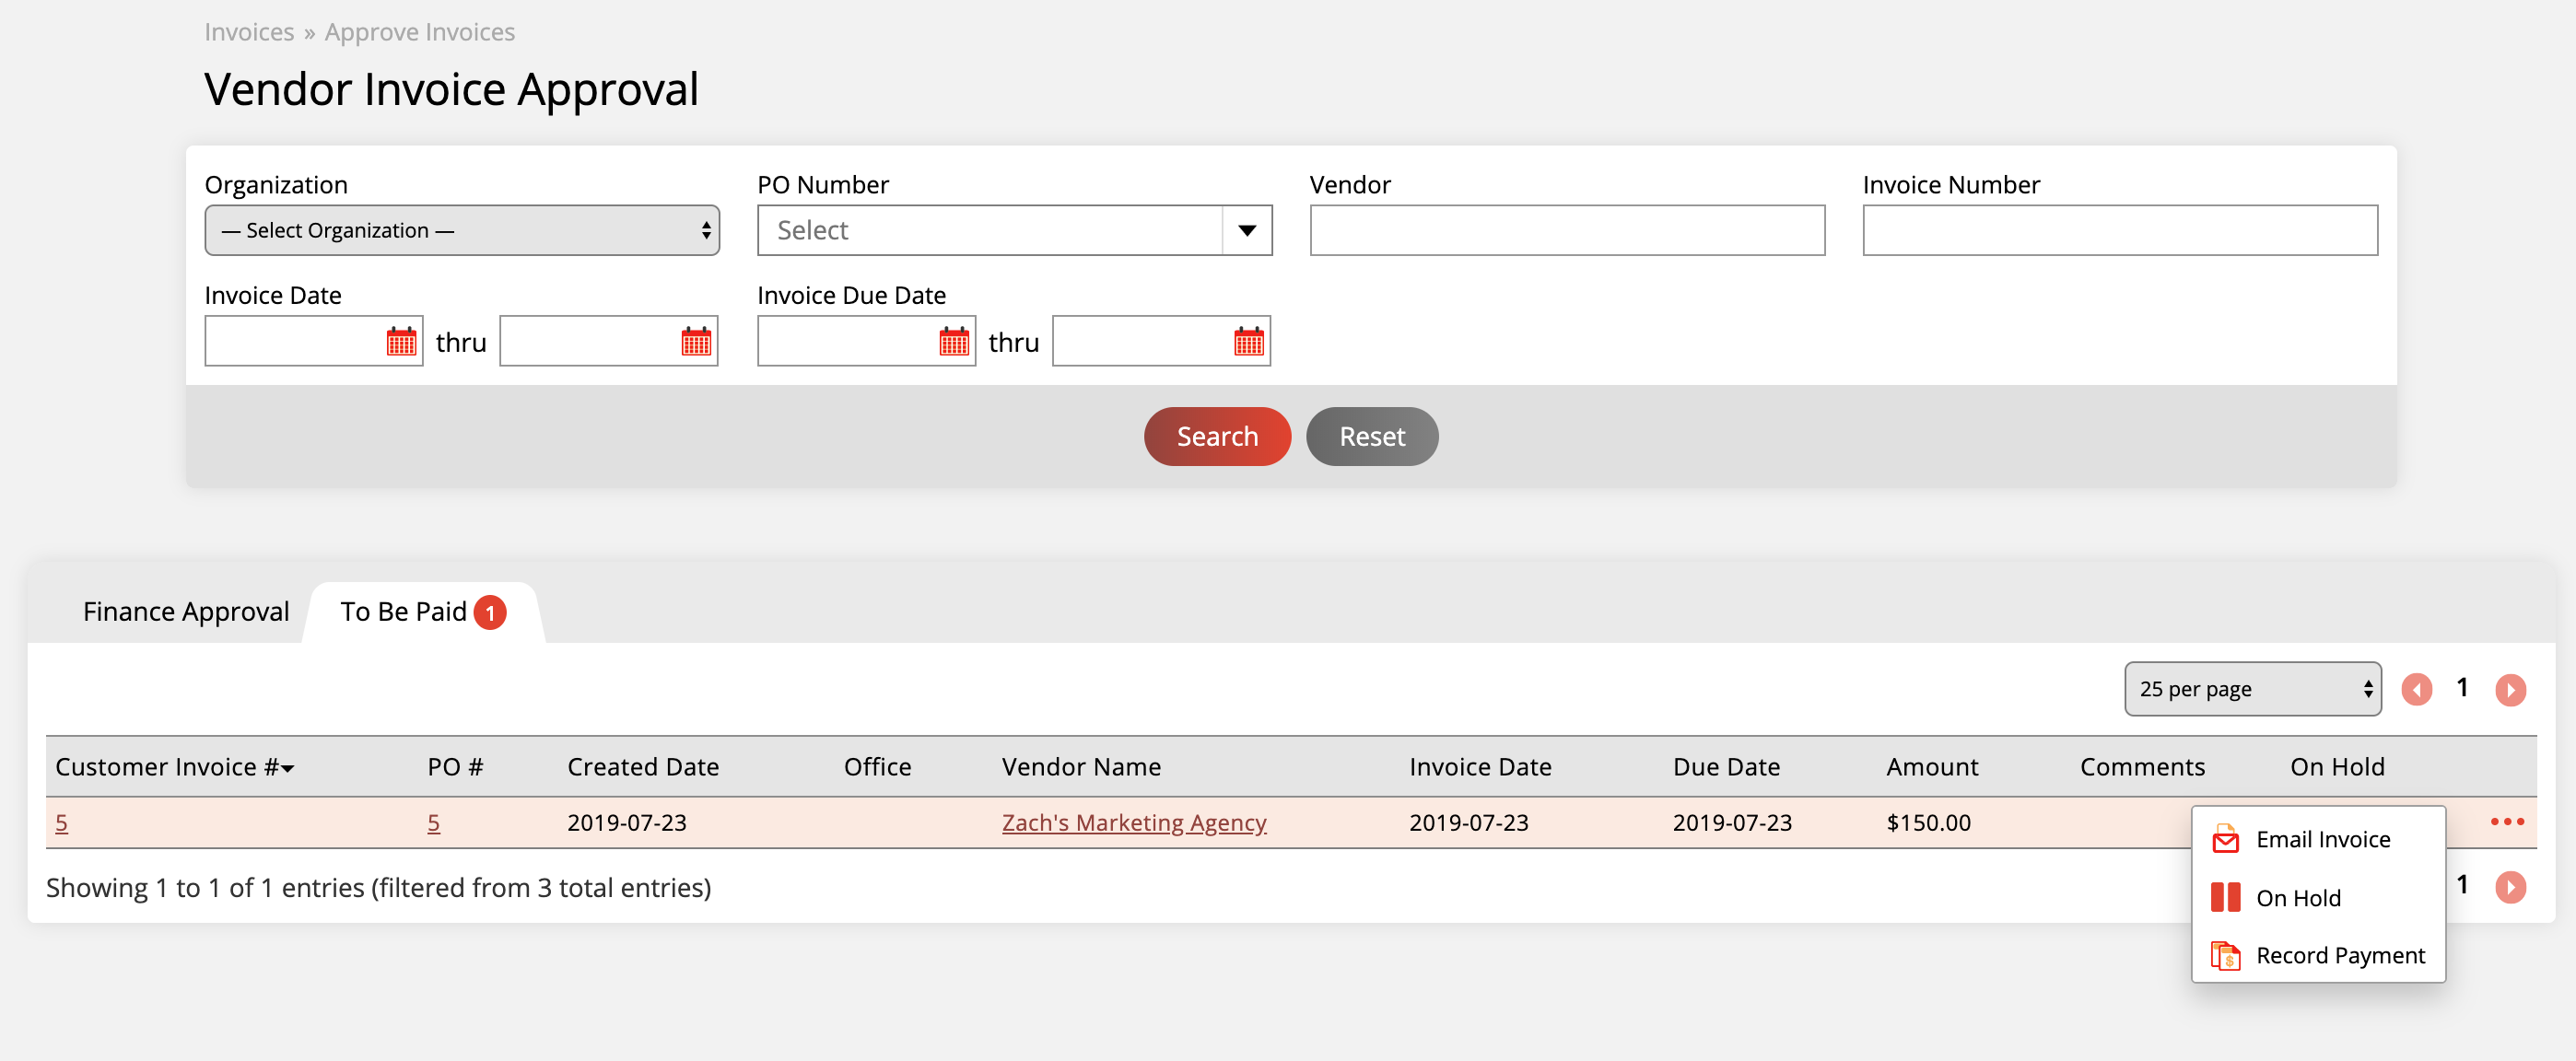Viewport: 2576px width, 1061px height.
Task: Sort by Office column header
Action: tap(877, 766)
